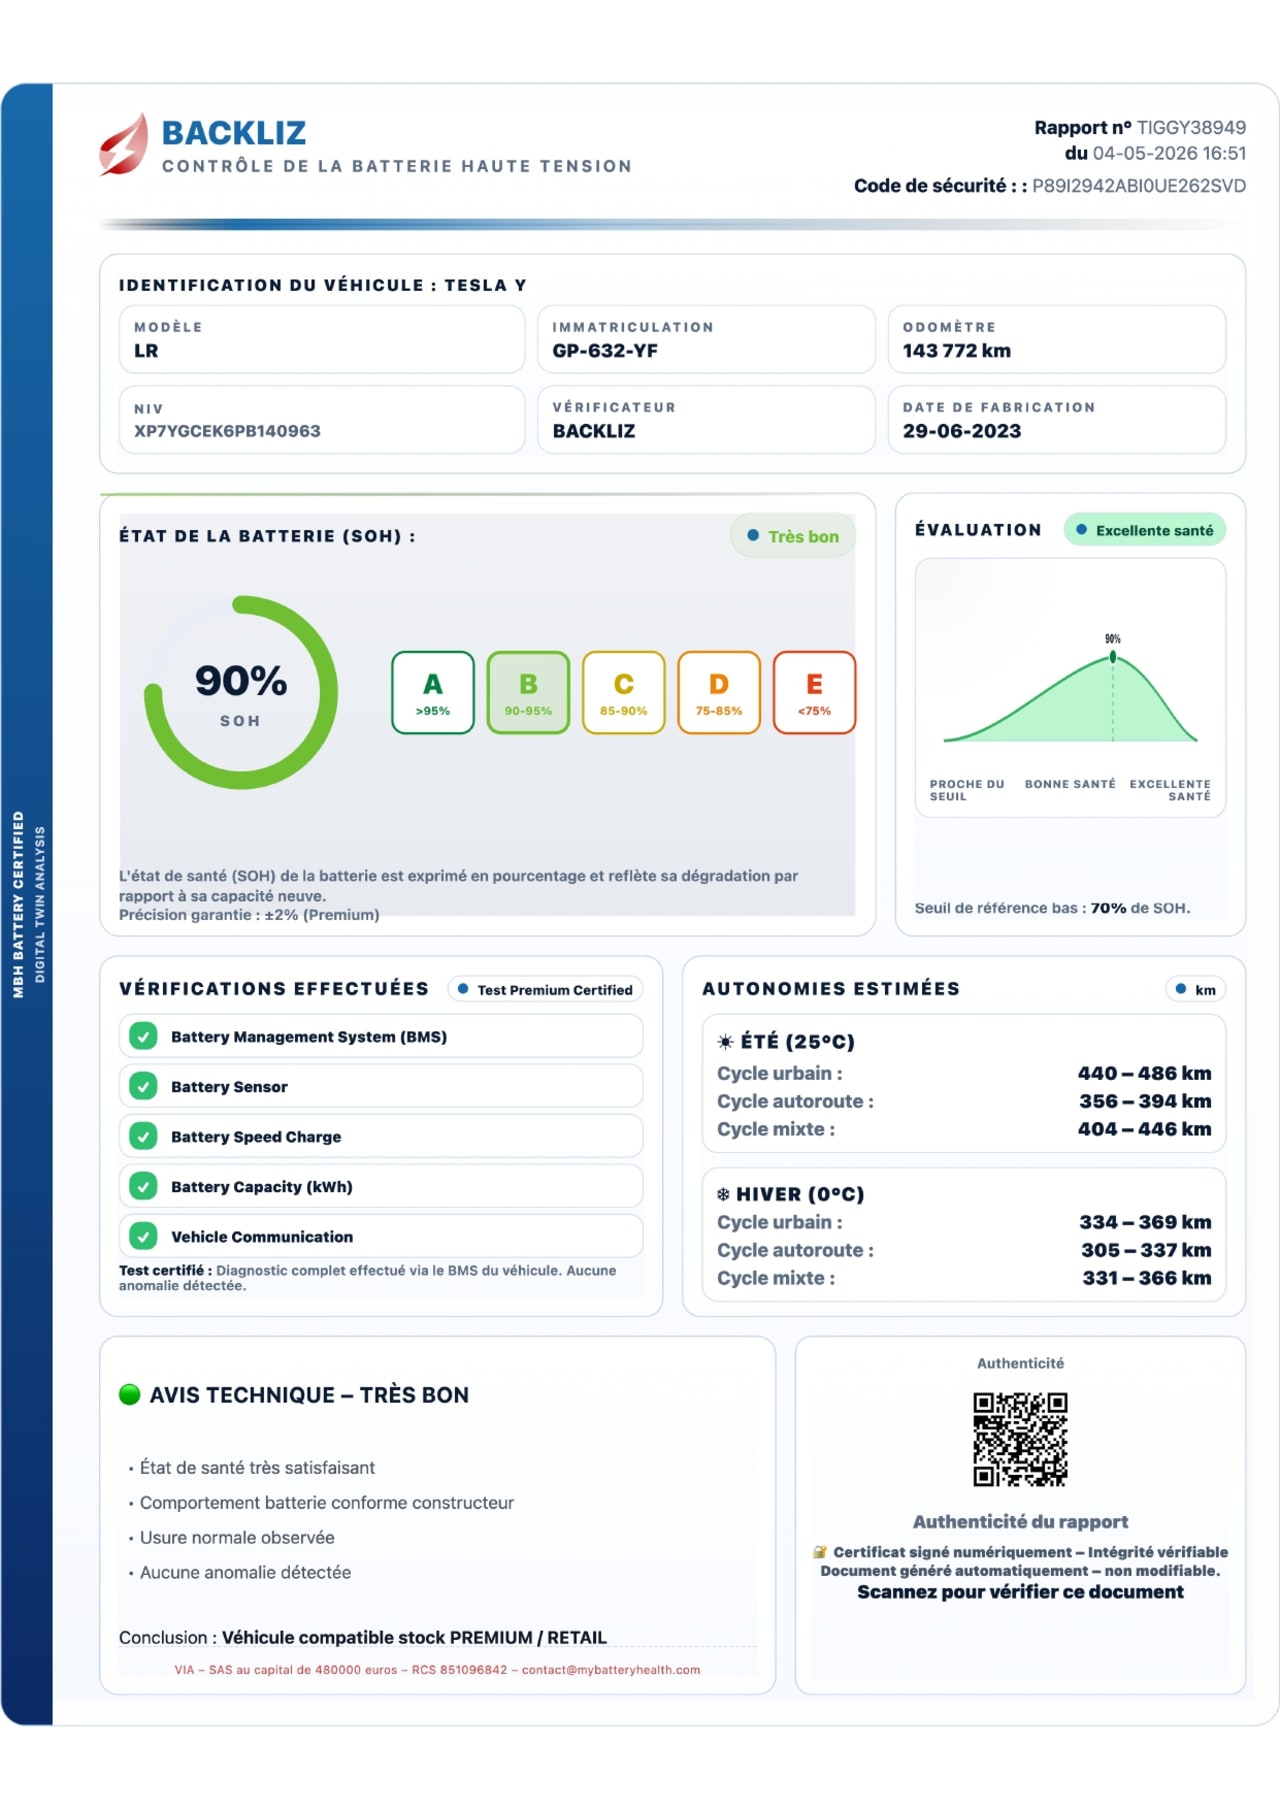This screenshot has width=1280, height=1809.
Task: Click the Excellente santé badge beside ÉVALUATION
Action: pos(1145,530)
